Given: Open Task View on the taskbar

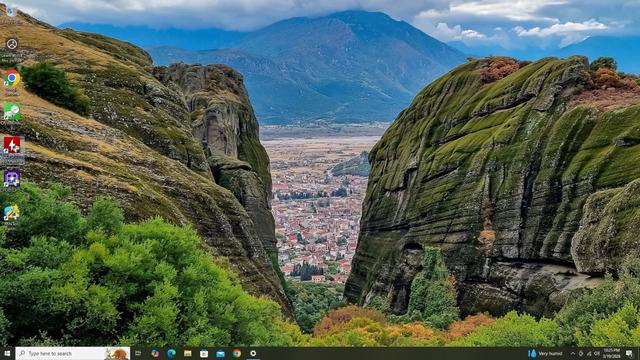Looking at the screenshot, I should tap(138, 353).
